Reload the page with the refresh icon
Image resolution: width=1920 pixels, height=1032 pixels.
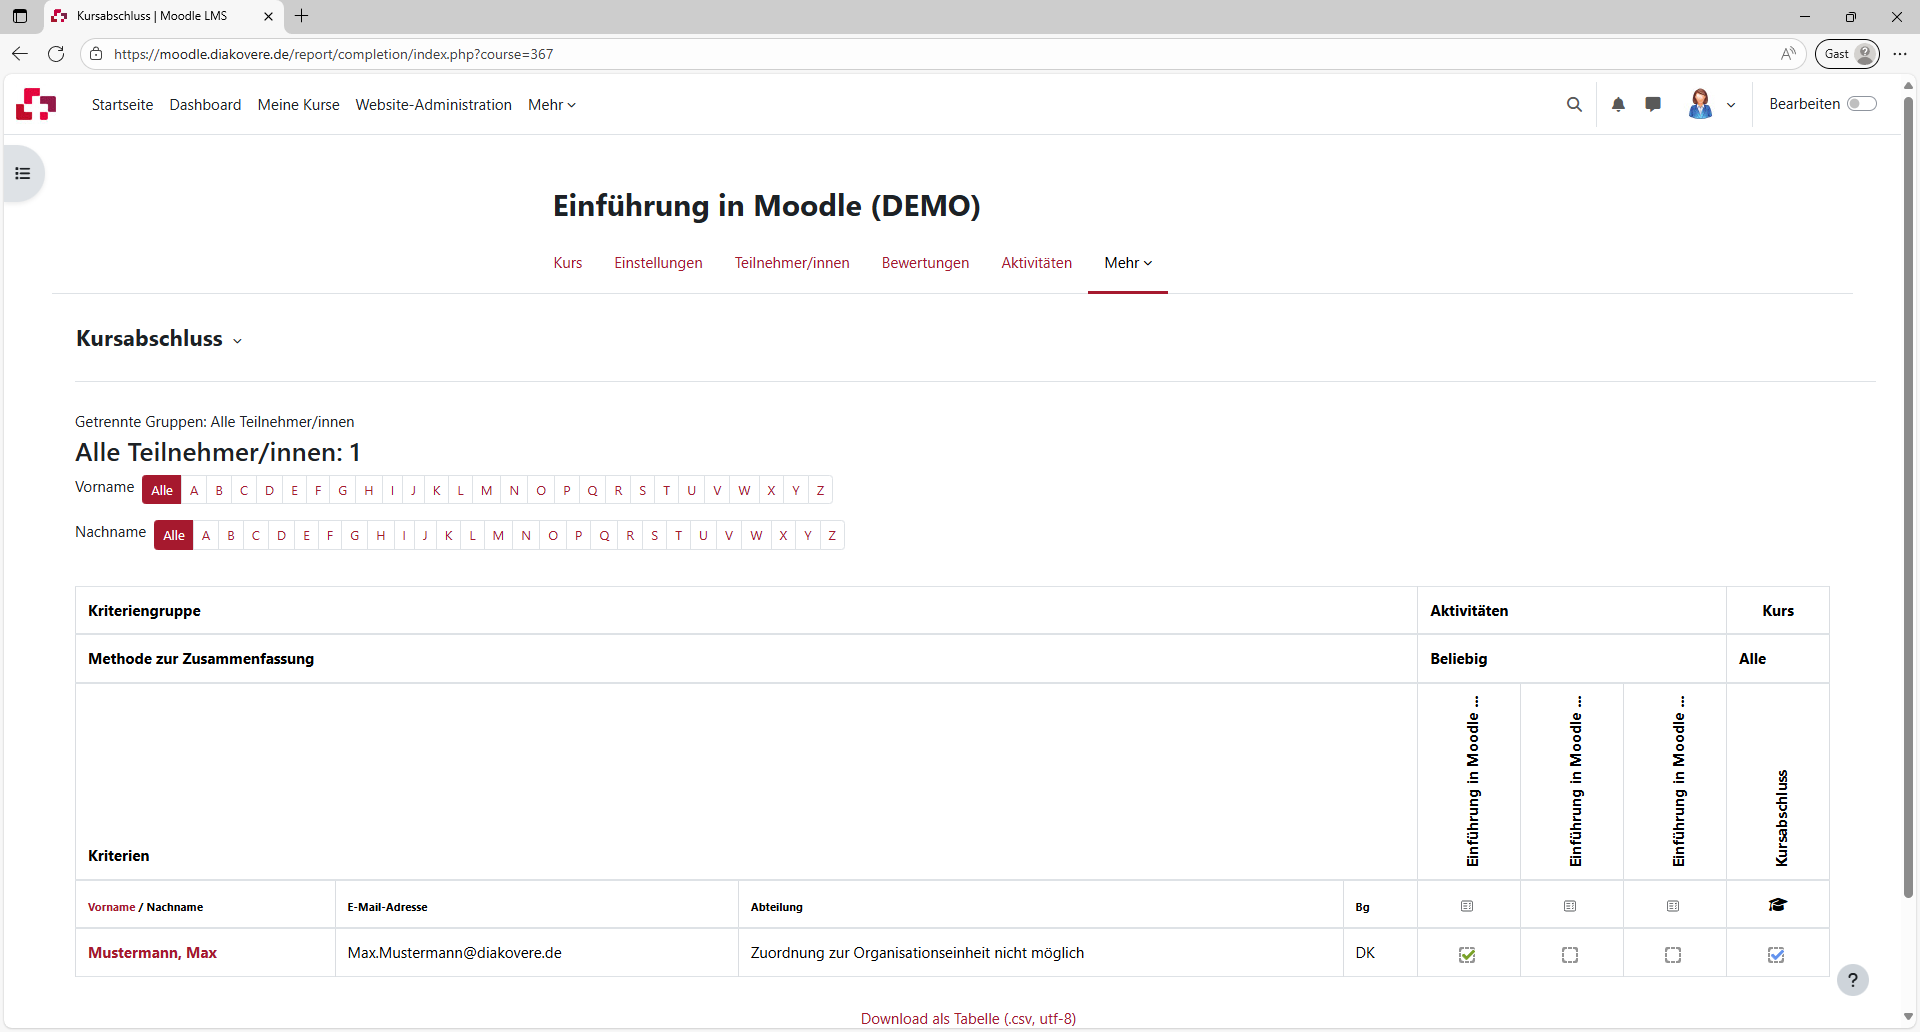[56, 54]
